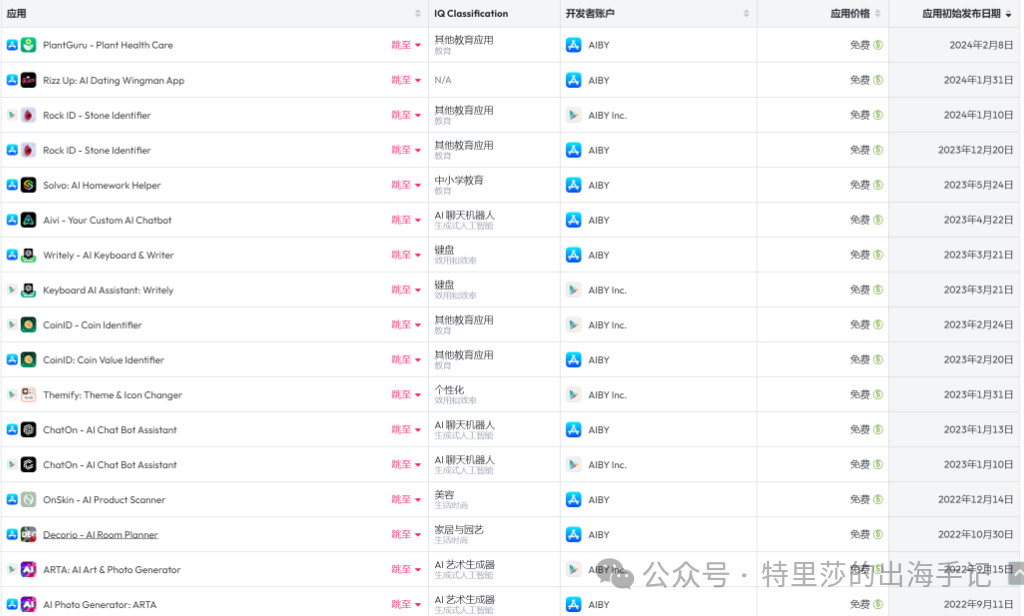This screenshot has width=1024, height=616.
Task: Click the App Store badge left of PlantGuru
Action: tap(12, 45)
